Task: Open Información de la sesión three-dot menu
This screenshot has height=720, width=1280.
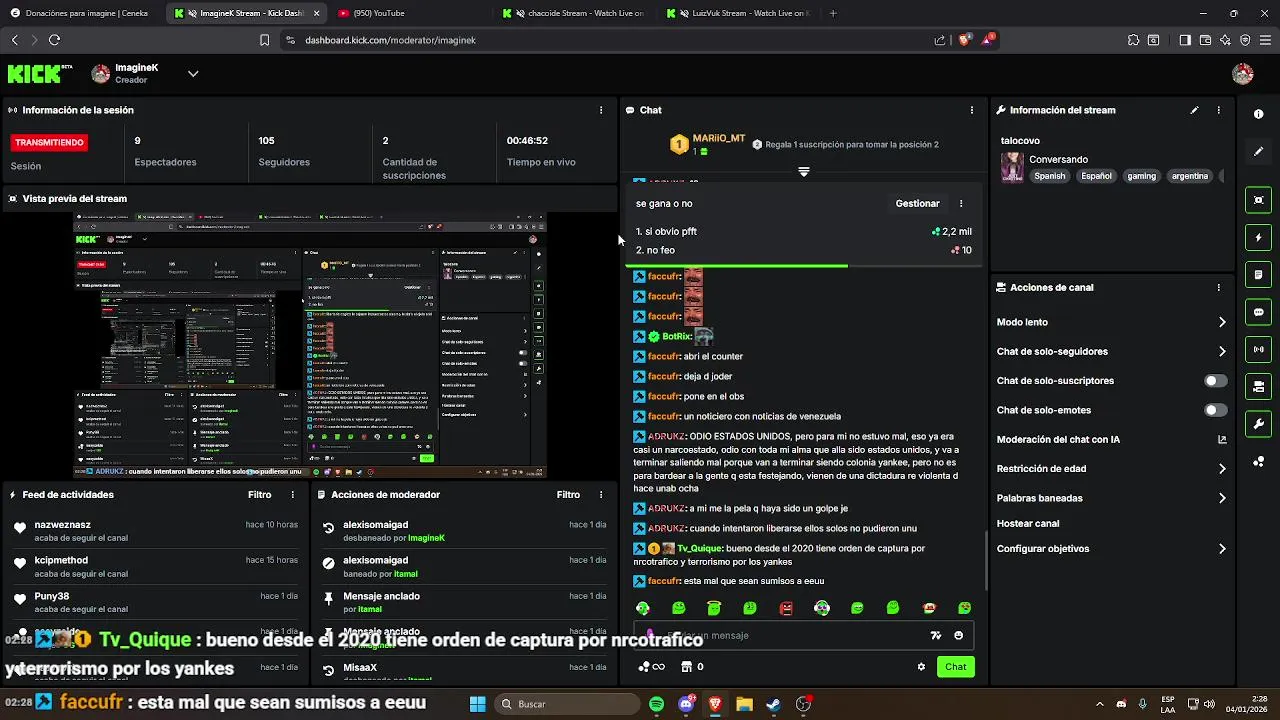Action: coord(601,110)
